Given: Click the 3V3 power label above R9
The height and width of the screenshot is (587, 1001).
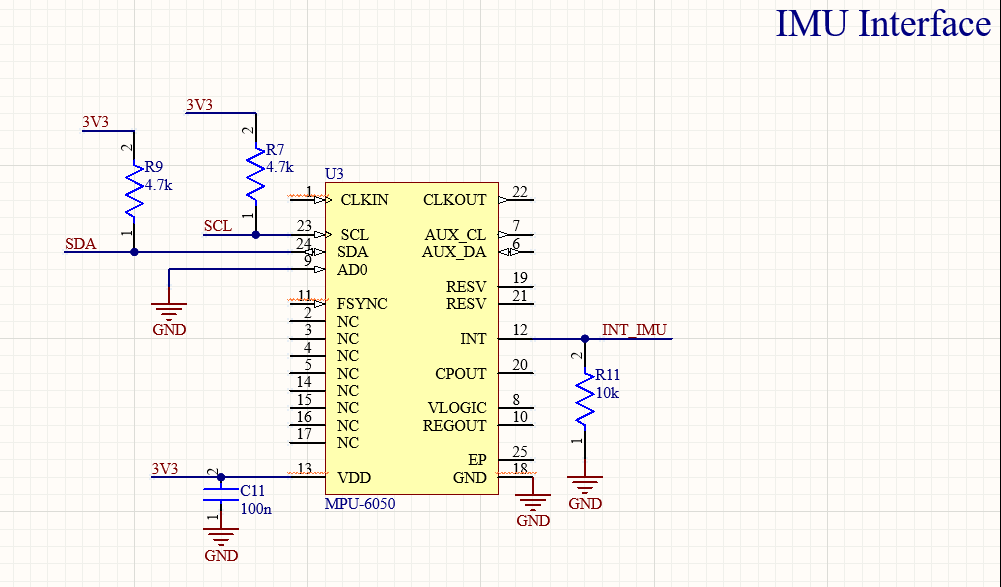Looking at the screenshot, I should click(x=95, y=122).
